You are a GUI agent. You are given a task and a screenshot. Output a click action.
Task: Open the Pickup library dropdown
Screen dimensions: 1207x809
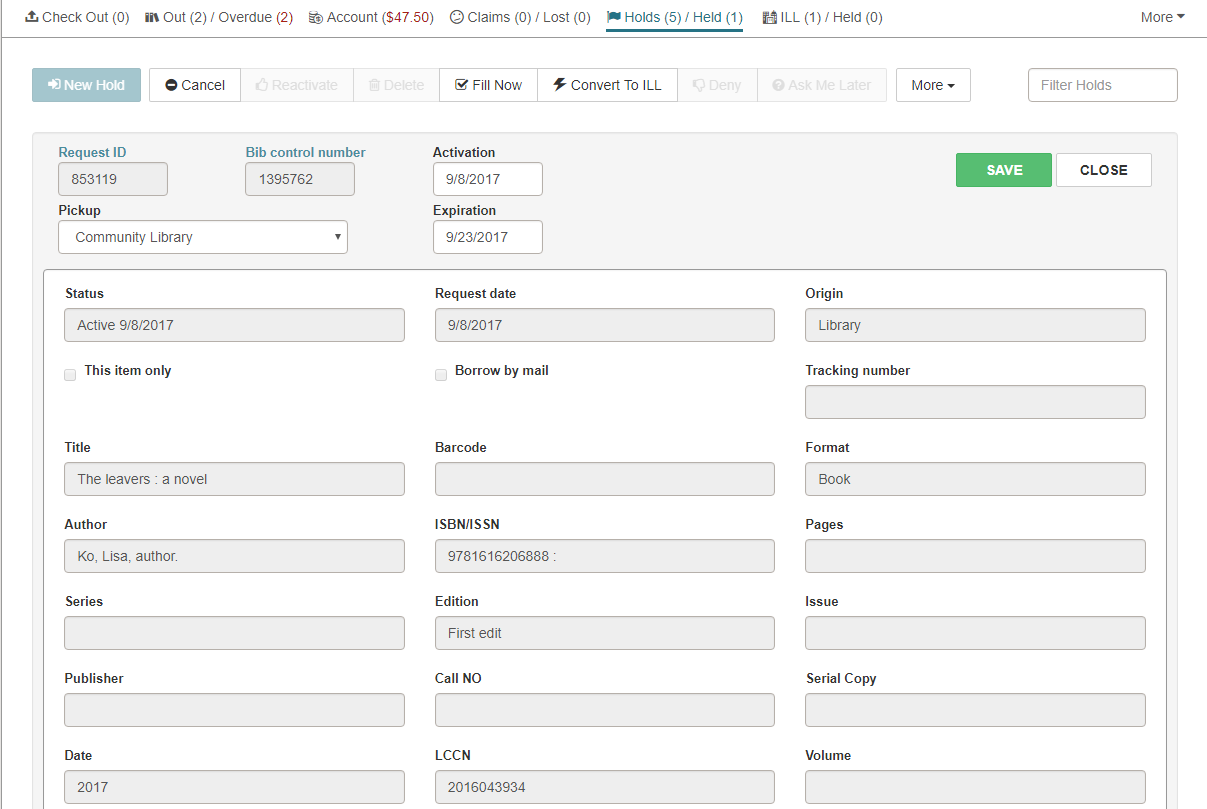tap(203, 237)
